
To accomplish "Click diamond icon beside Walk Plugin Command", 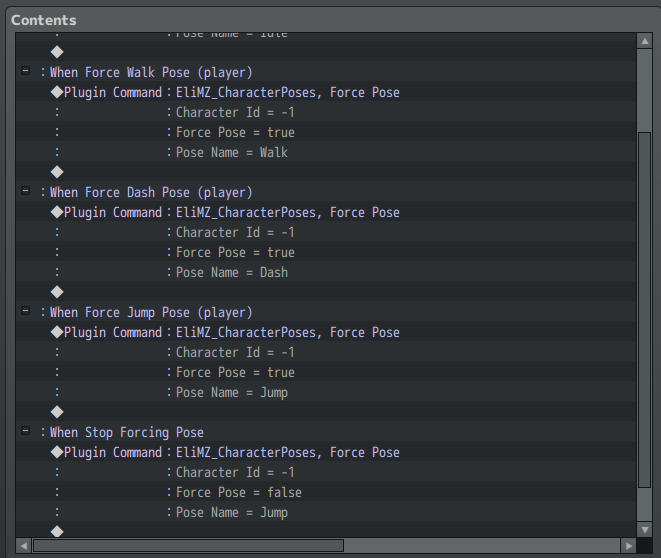I will click(x=57, y=92).
